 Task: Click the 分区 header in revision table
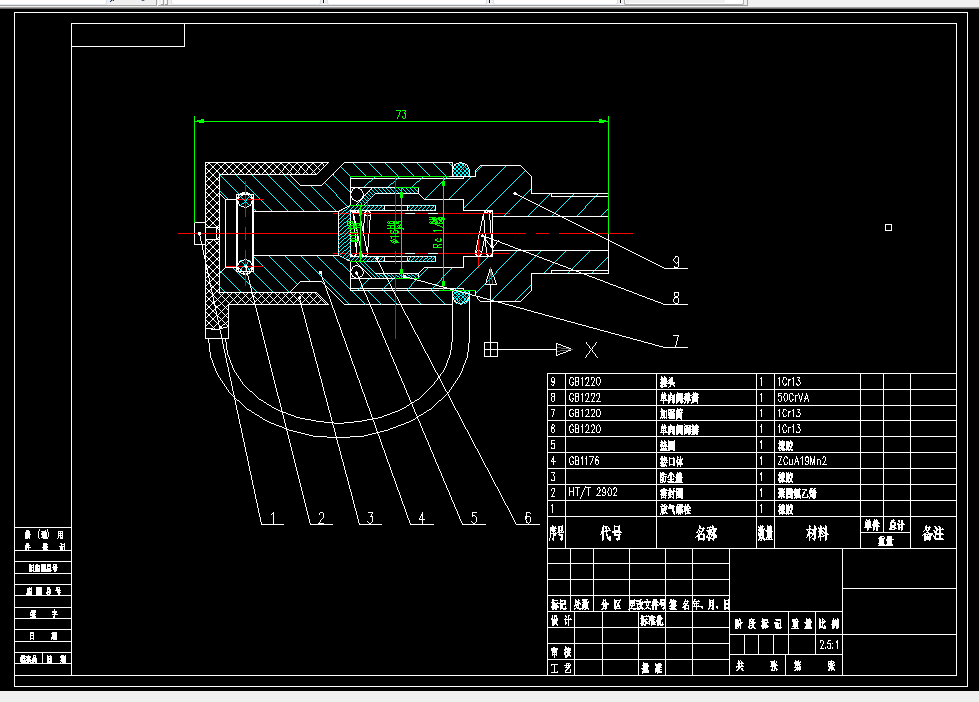(x=611, y=605)
